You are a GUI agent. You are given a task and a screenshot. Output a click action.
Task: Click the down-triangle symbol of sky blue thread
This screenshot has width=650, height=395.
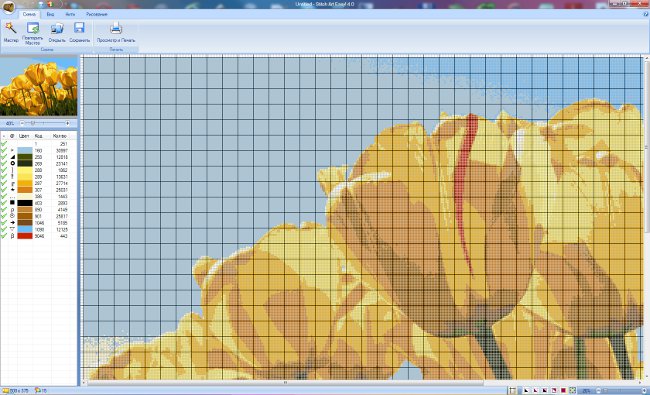coord(12,229)
